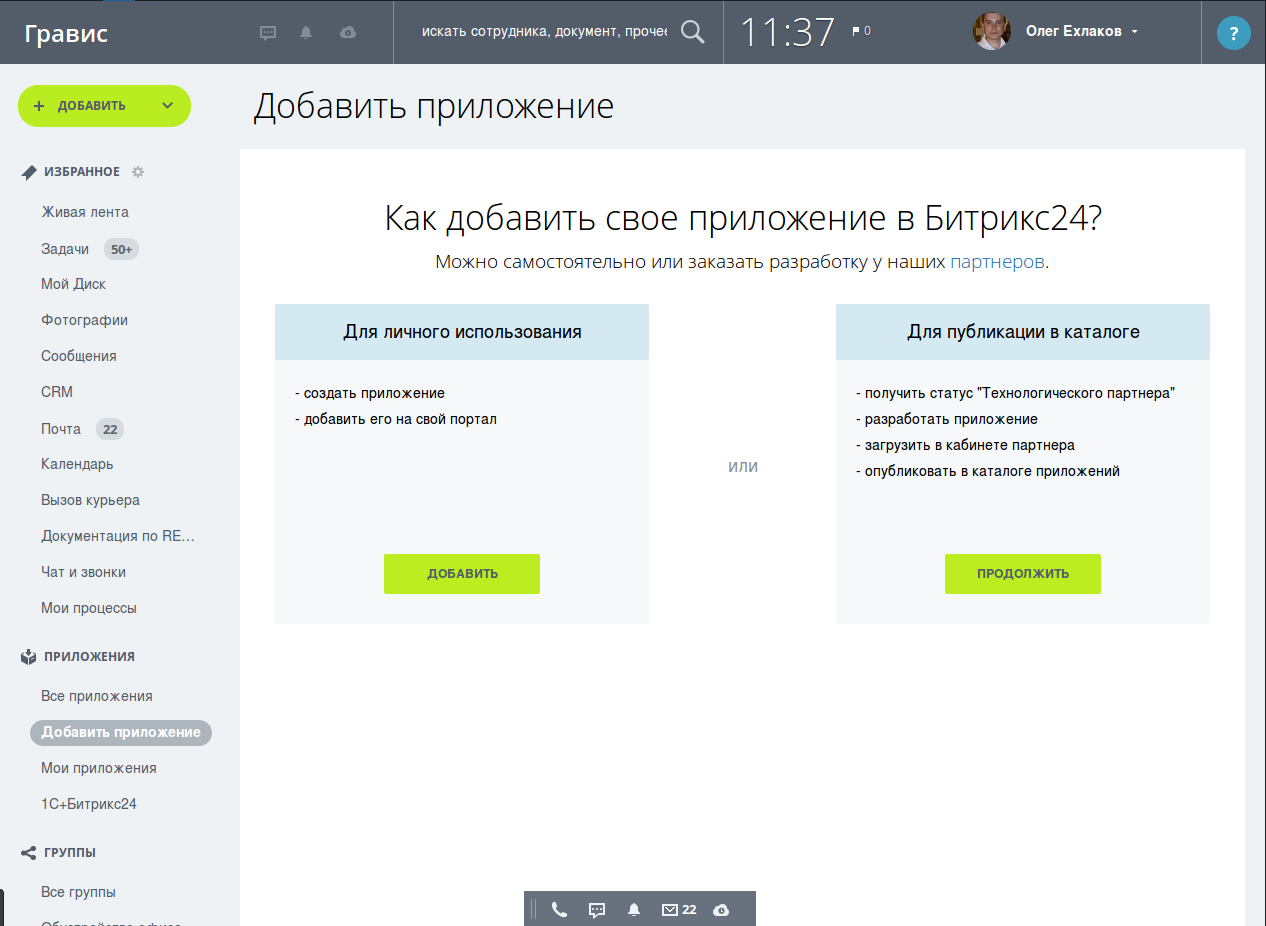Viewport: 1266px width, 926px height.
Task: Open Вызов курьера in the sidebar
Action: [90, 500]
